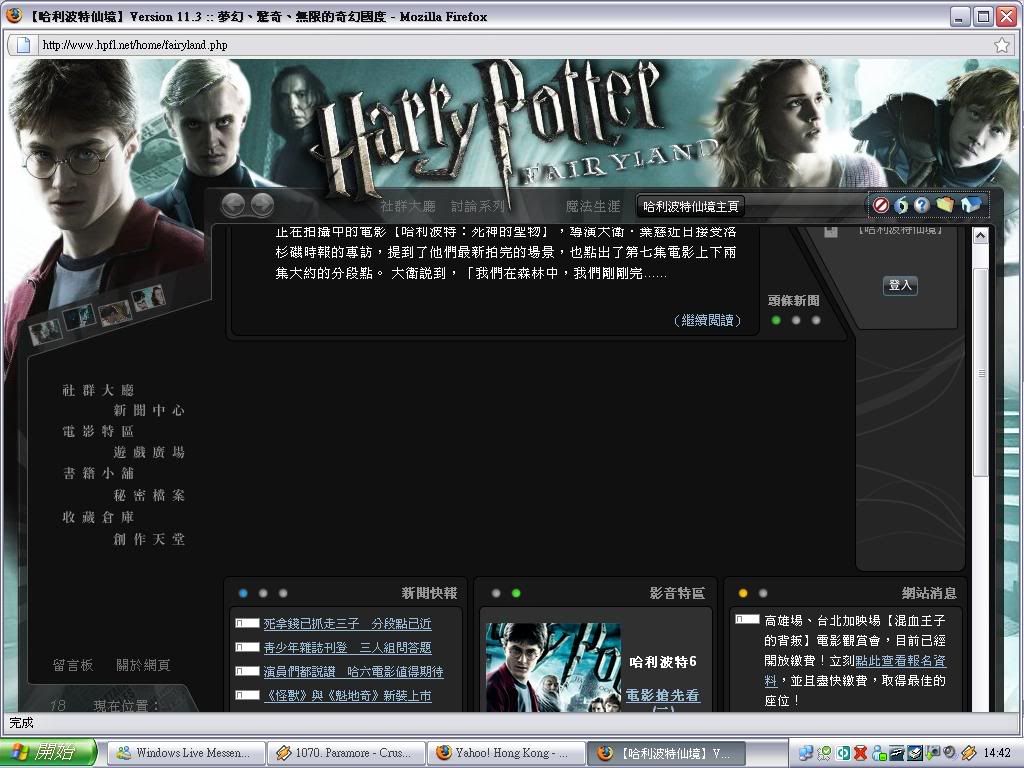Click the 登入 login button

pyautogui.click(x=900, y=285)
